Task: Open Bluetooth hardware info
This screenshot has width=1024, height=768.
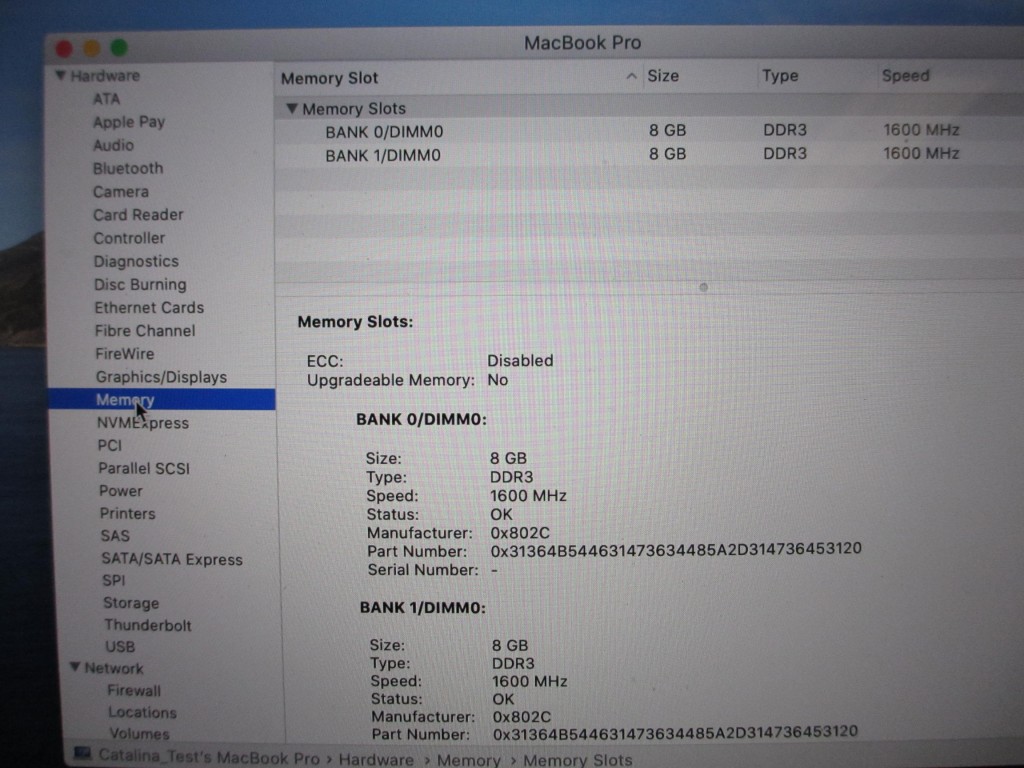Action: click(127, 168)
